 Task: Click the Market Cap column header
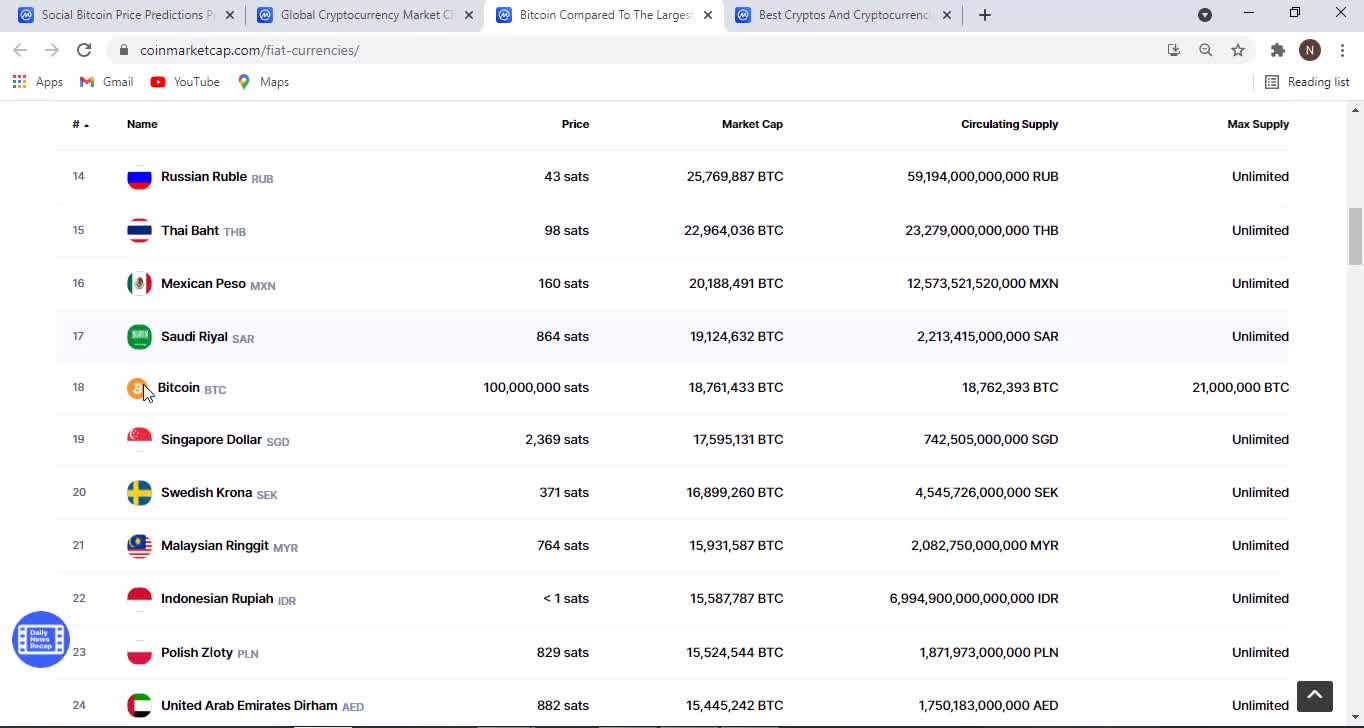(752, 124)
